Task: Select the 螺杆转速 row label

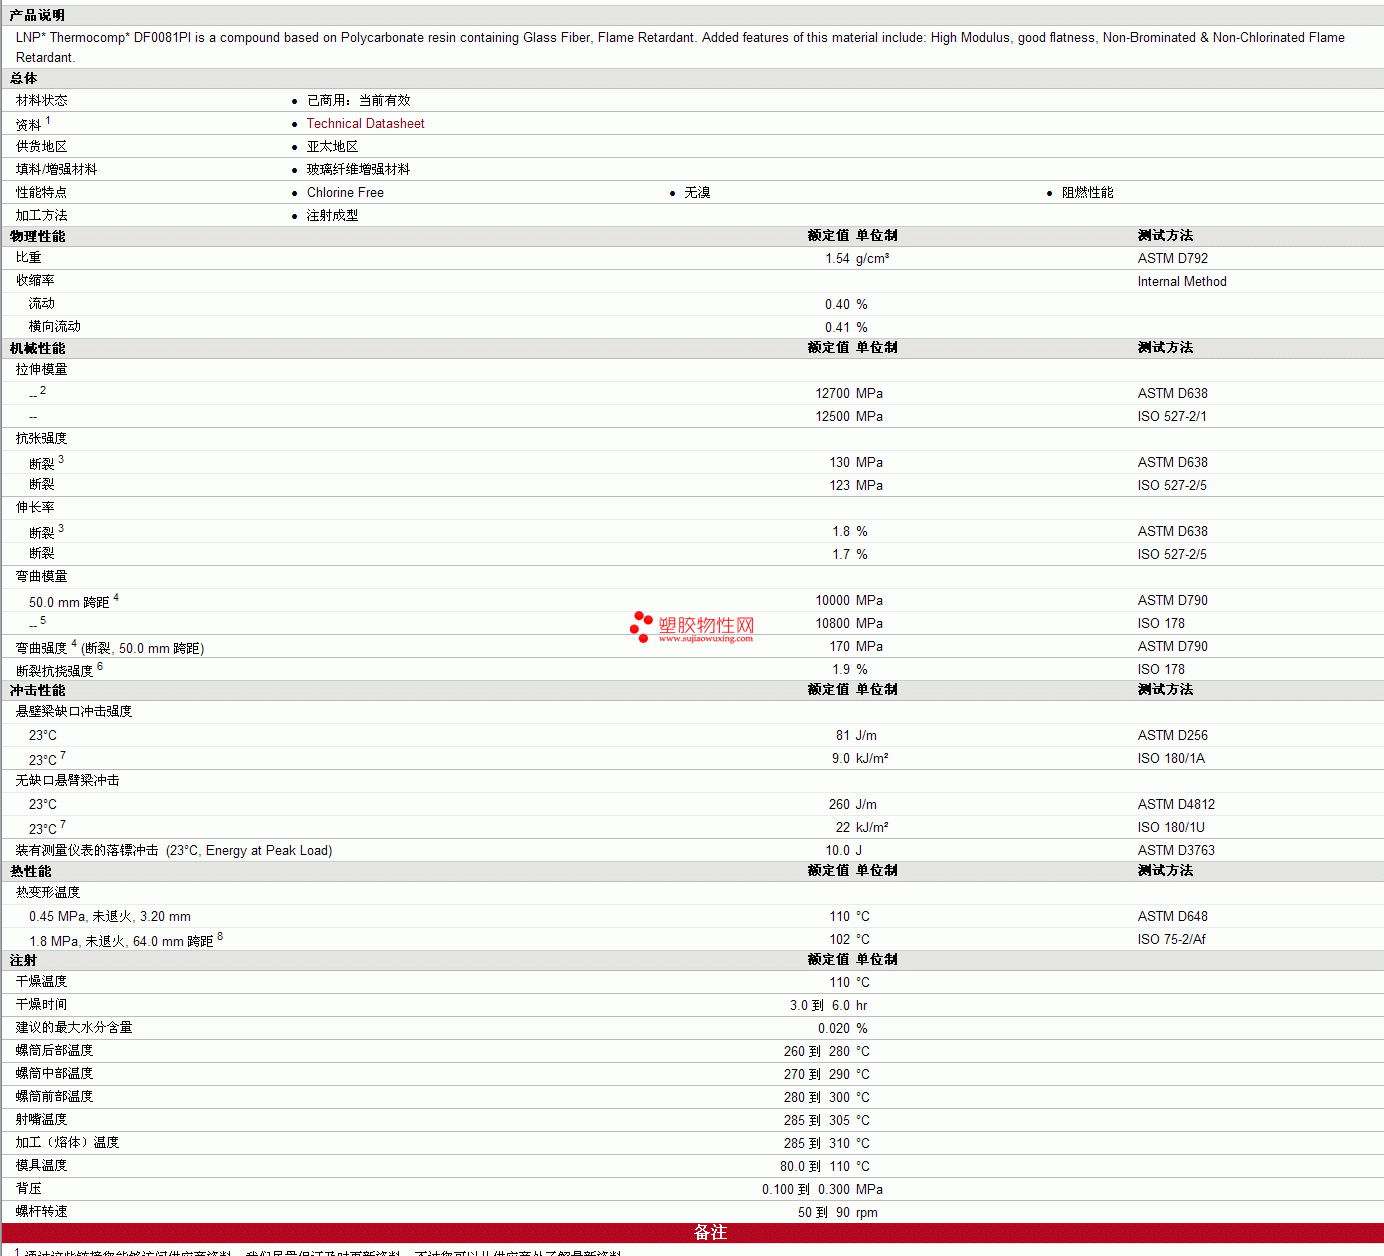Action: [42, 1211]
